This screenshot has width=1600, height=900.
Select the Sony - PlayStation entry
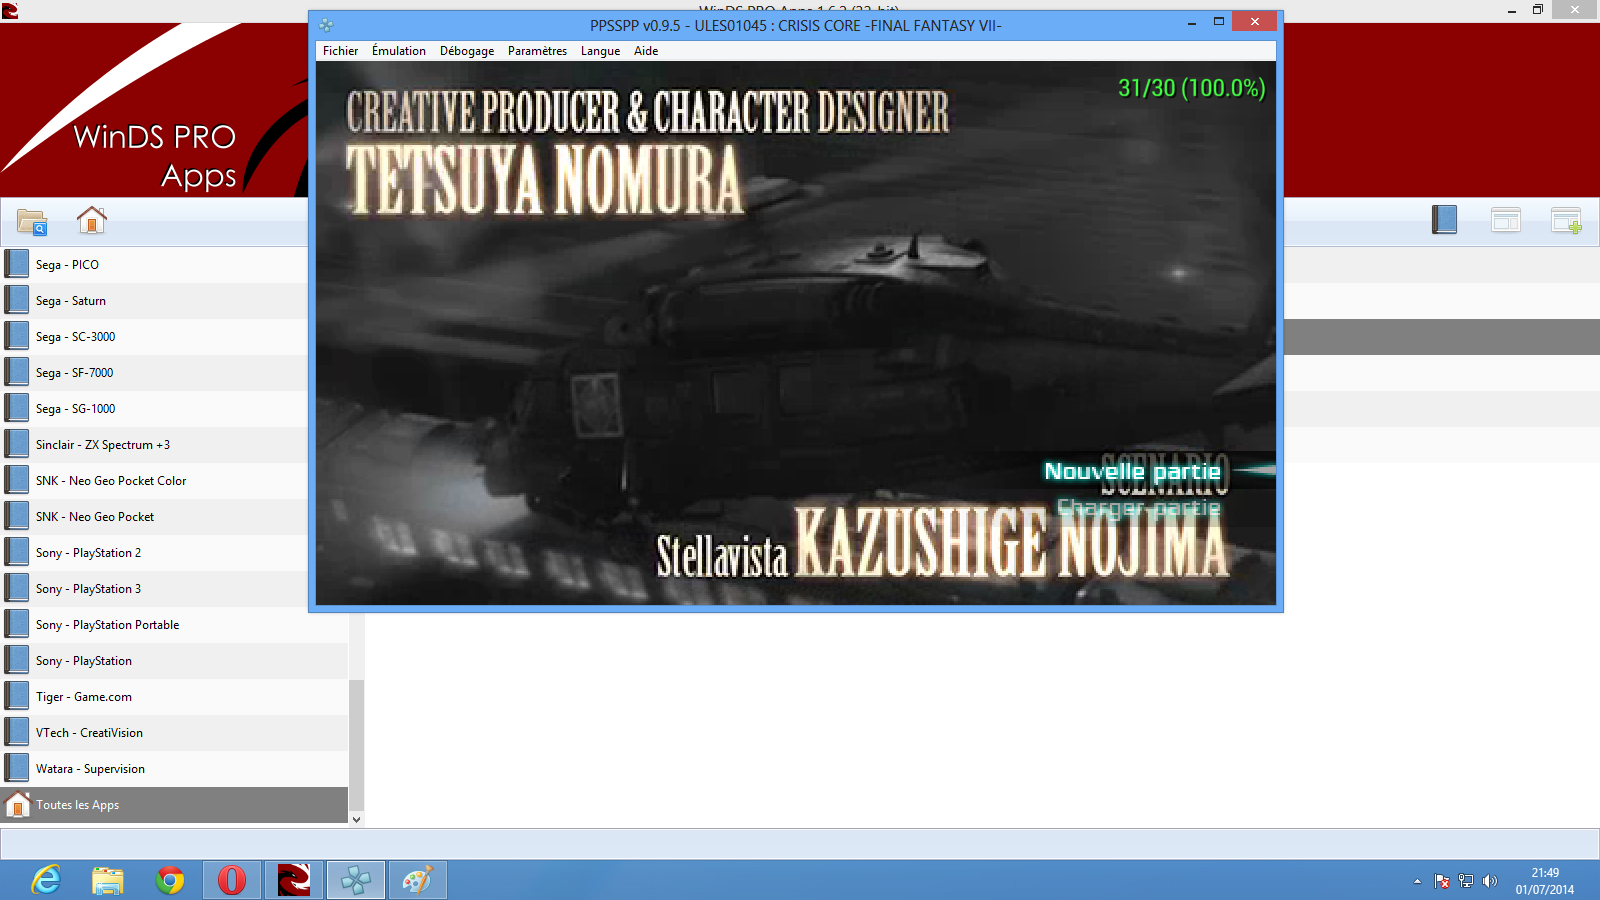[x=174, y=661]
